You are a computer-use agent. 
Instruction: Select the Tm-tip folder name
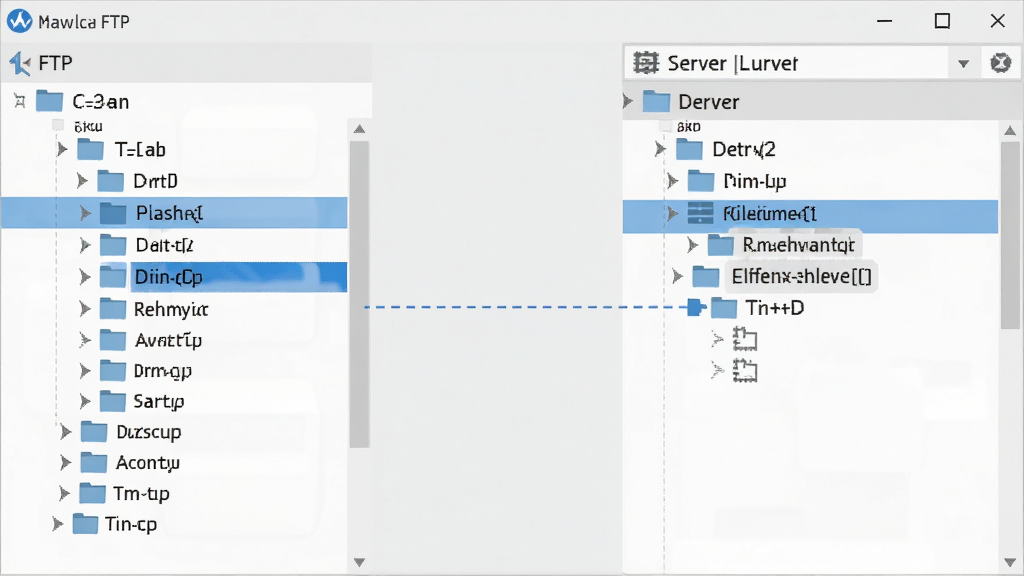click(x=141, y=493)
